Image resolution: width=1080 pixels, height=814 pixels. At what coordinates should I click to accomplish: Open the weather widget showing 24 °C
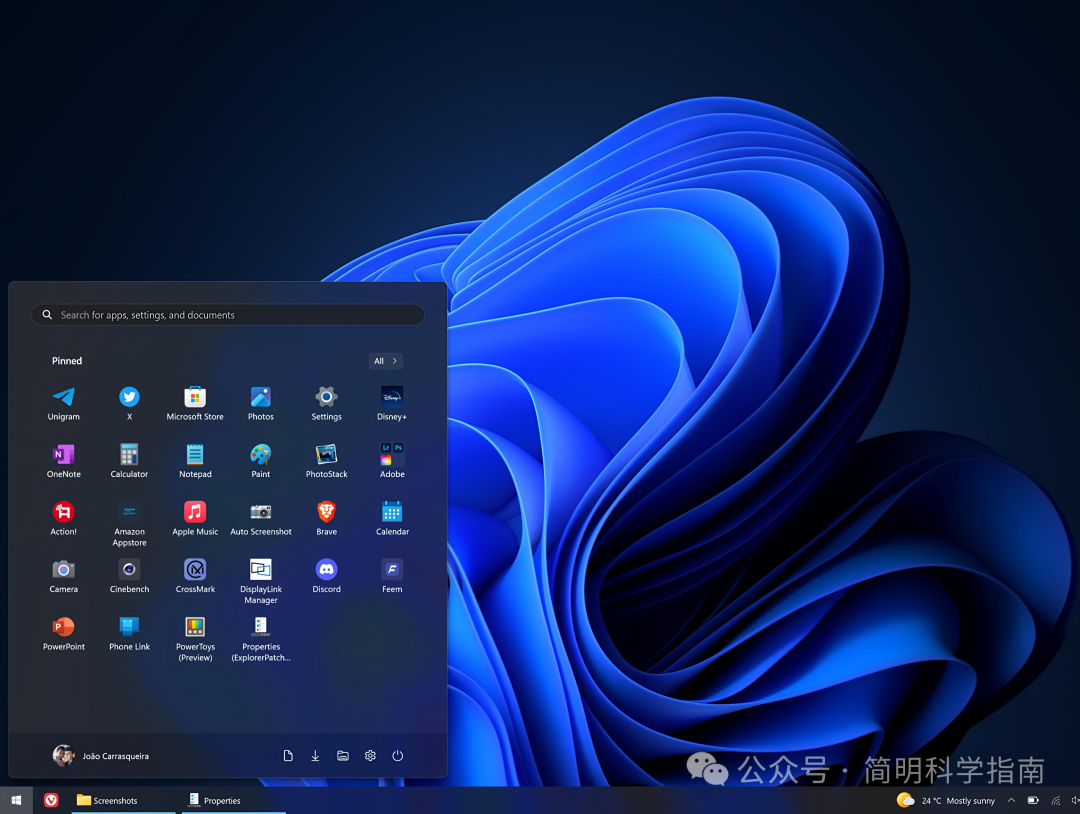[947, 801]
